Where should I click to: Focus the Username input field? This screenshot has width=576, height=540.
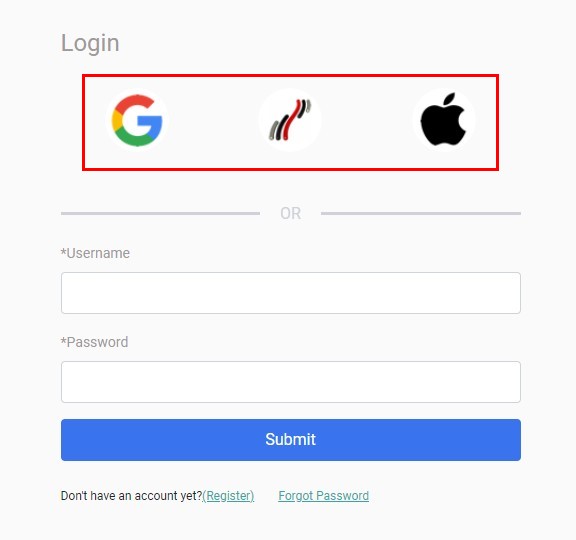[x=291, y=293]
